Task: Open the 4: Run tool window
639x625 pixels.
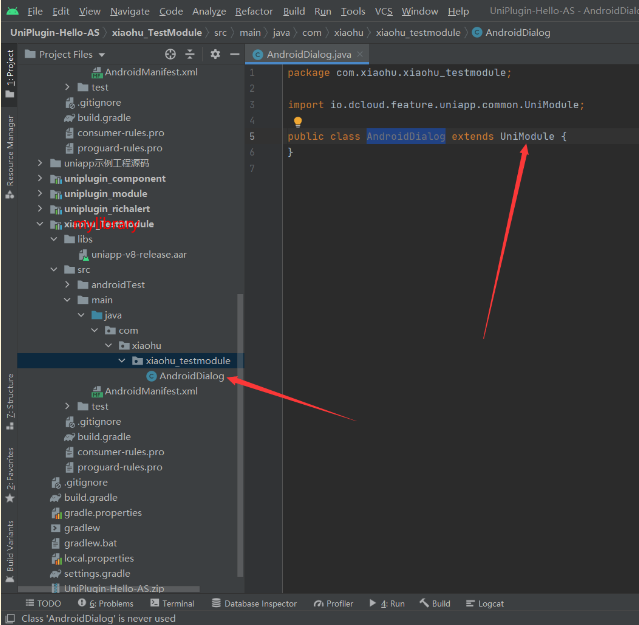Action: tap(387, 603)
